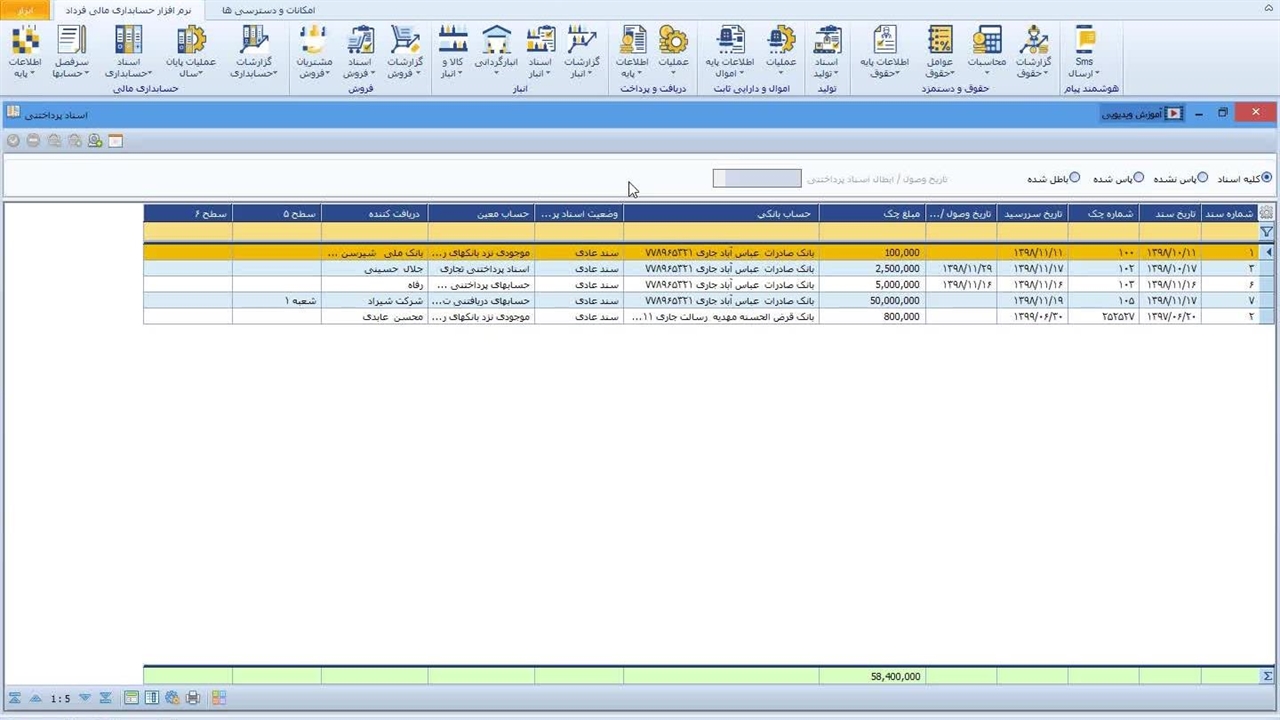The image size is (1280, 720).
Task: Click the print icon in bottom toolbar
Action: 194,698
